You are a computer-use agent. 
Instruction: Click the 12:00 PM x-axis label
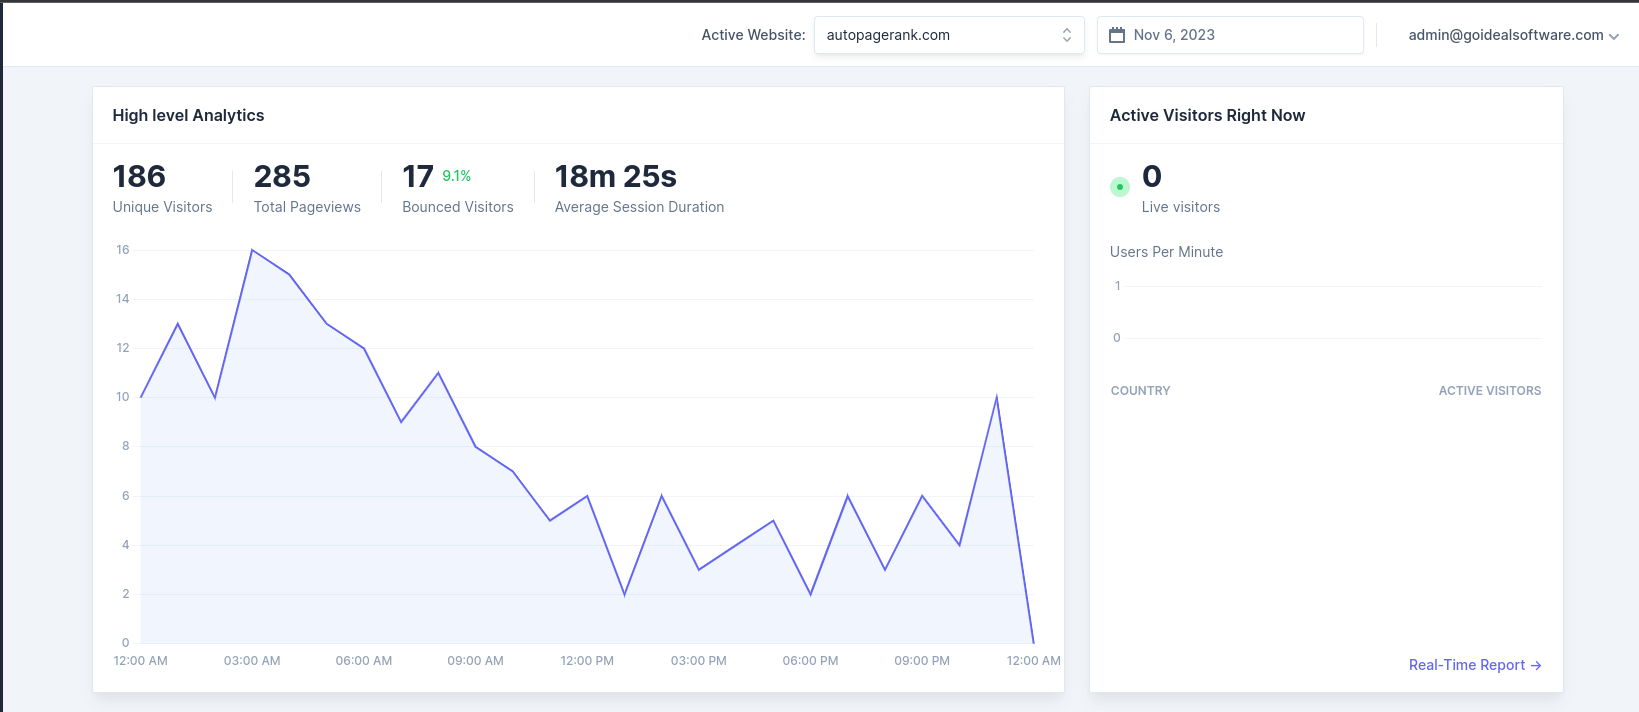pos(587,661)
